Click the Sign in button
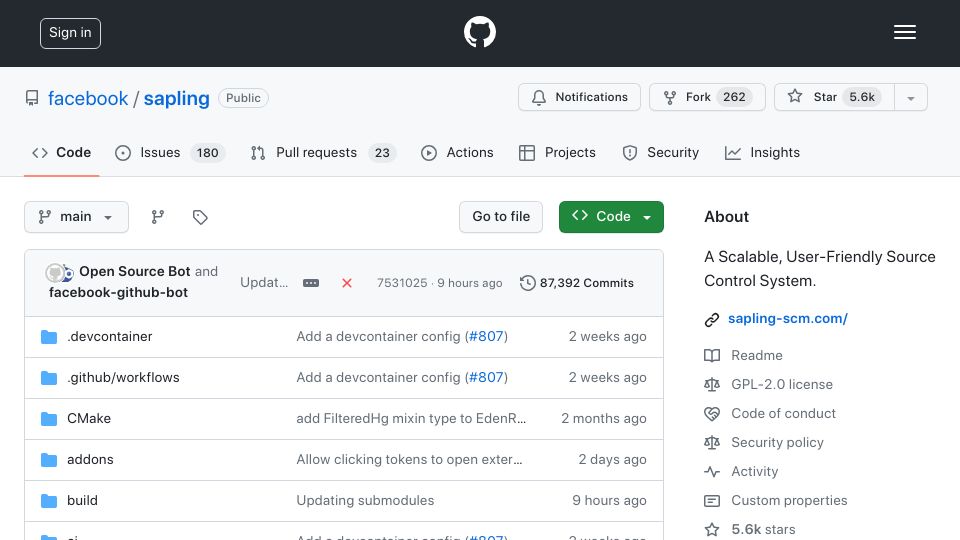The image size is (960, 540). 70,33
